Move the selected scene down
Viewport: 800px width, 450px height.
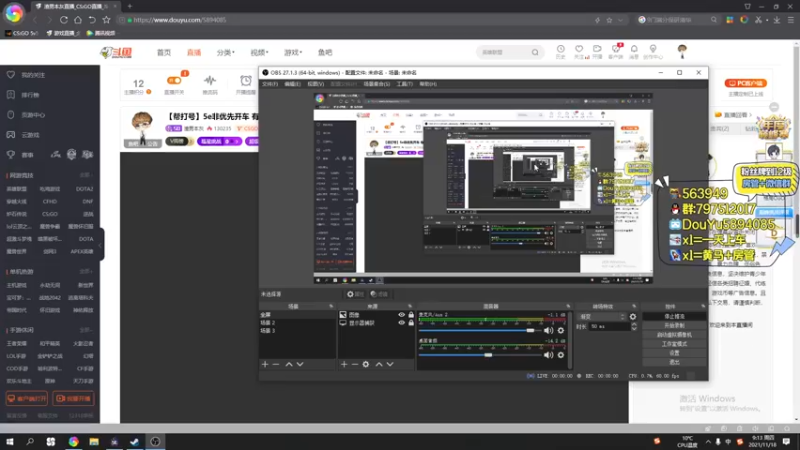point(300,364)
